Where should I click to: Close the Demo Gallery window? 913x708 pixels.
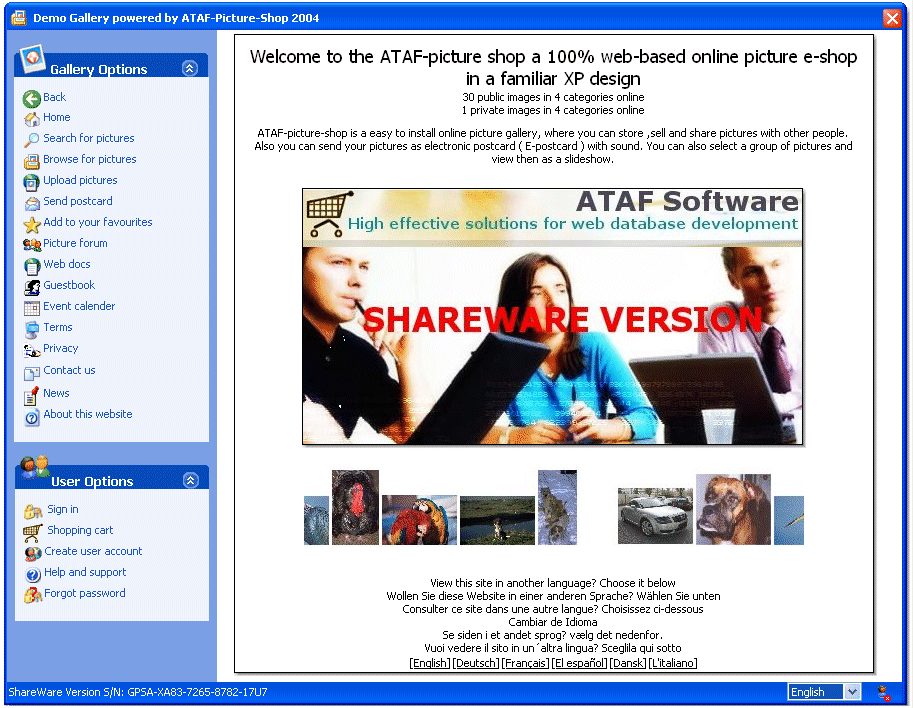tap(891, 18)
